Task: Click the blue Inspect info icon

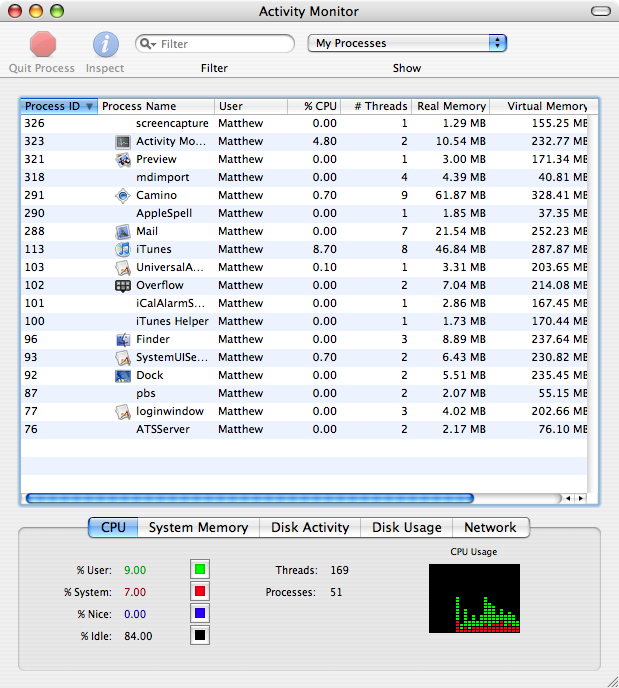Action: pos(106,44)
